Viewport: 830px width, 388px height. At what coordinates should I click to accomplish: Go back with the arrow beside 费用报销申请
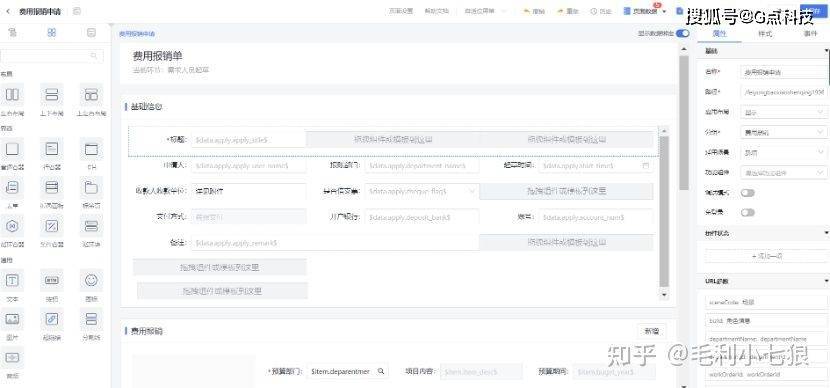pos(7,11)
